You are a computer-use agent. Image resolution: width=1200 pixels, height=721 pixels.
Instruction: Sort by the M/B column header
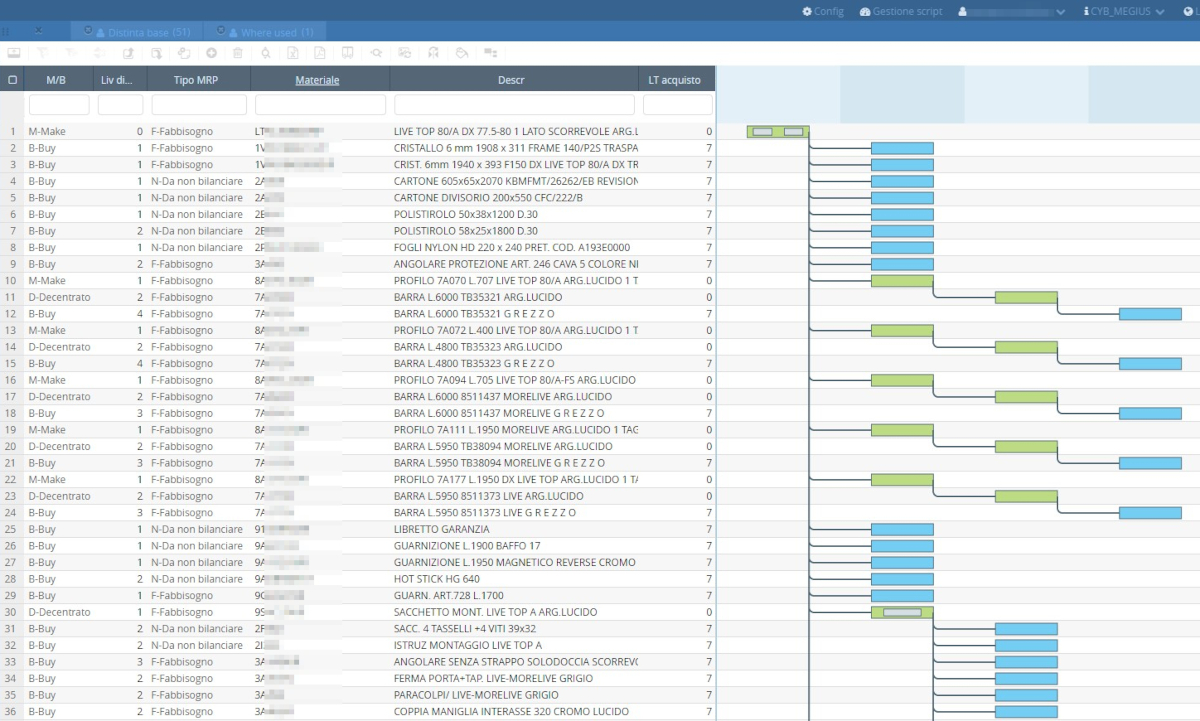tap(56, 80)
